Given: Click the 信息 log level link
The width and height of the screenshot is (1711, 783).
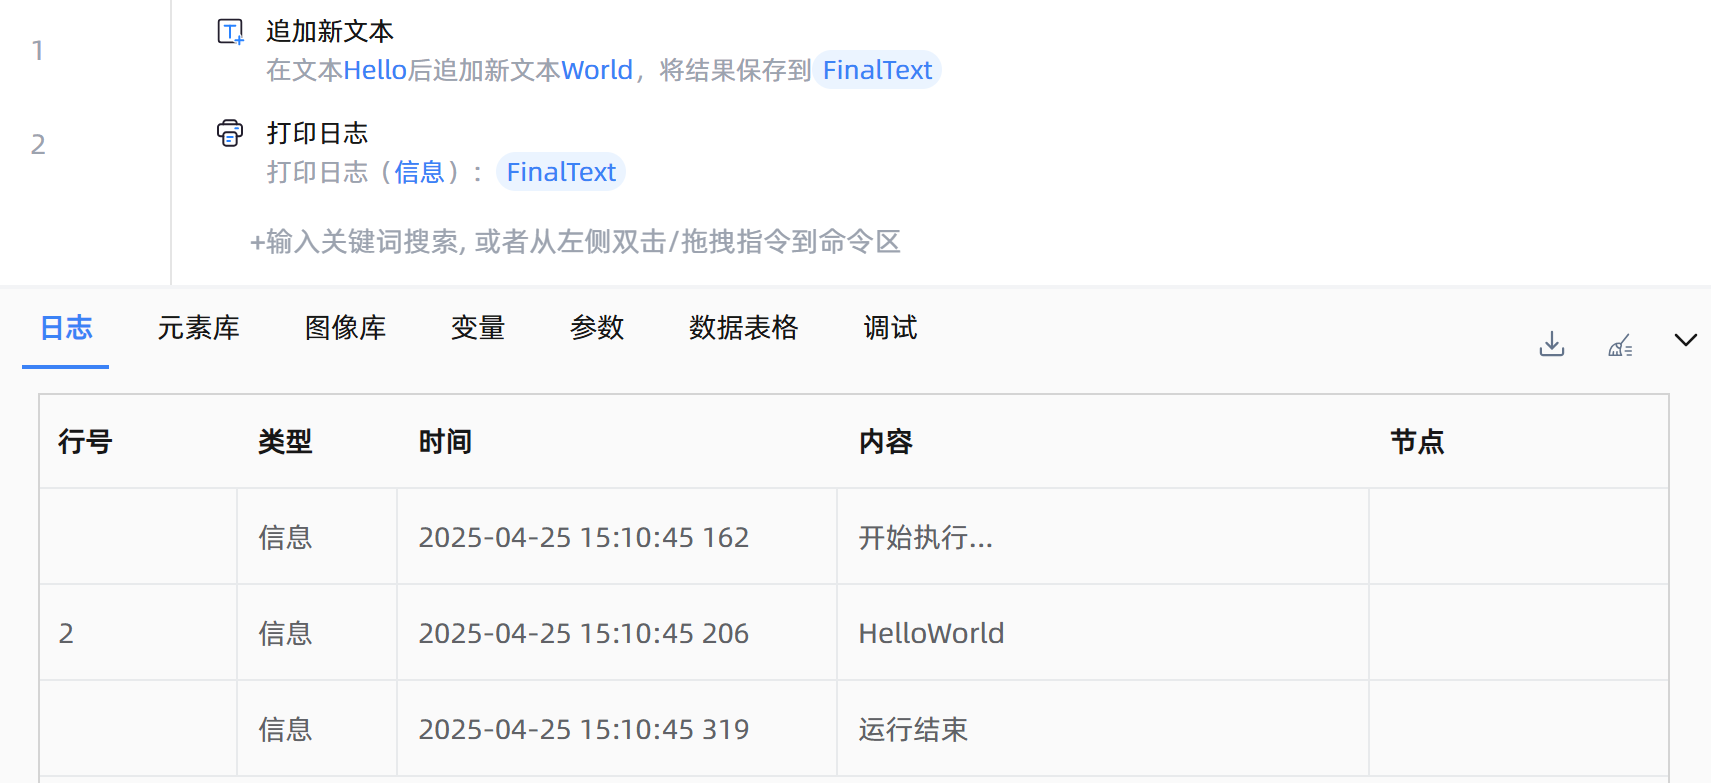Looking at the screenshot, I should [x=419, y=172].
